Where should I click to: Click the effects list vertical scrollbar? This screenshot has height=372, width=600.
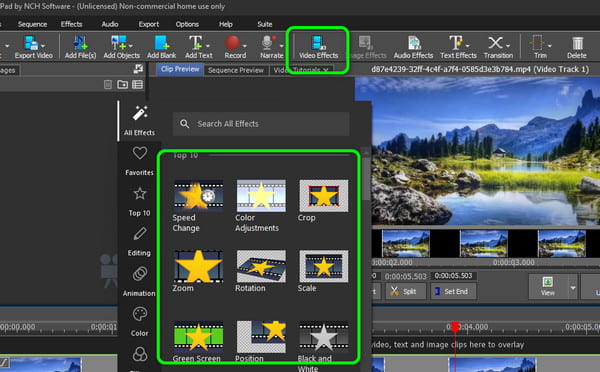coord(366,180)
